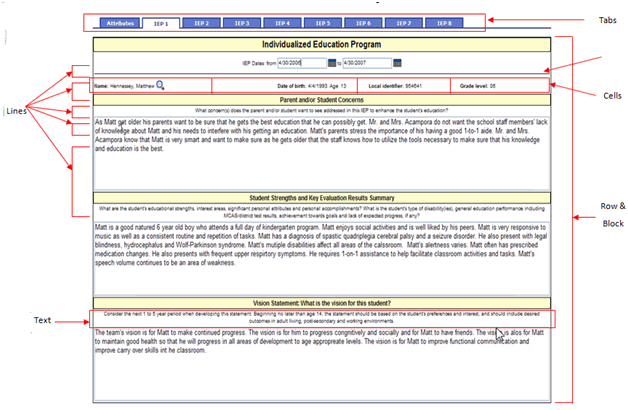Image resolution: width=628 pixels, height=410 pixels.
Task: Open the calendar for IEP end date
Action: click(x=398, y=64)
